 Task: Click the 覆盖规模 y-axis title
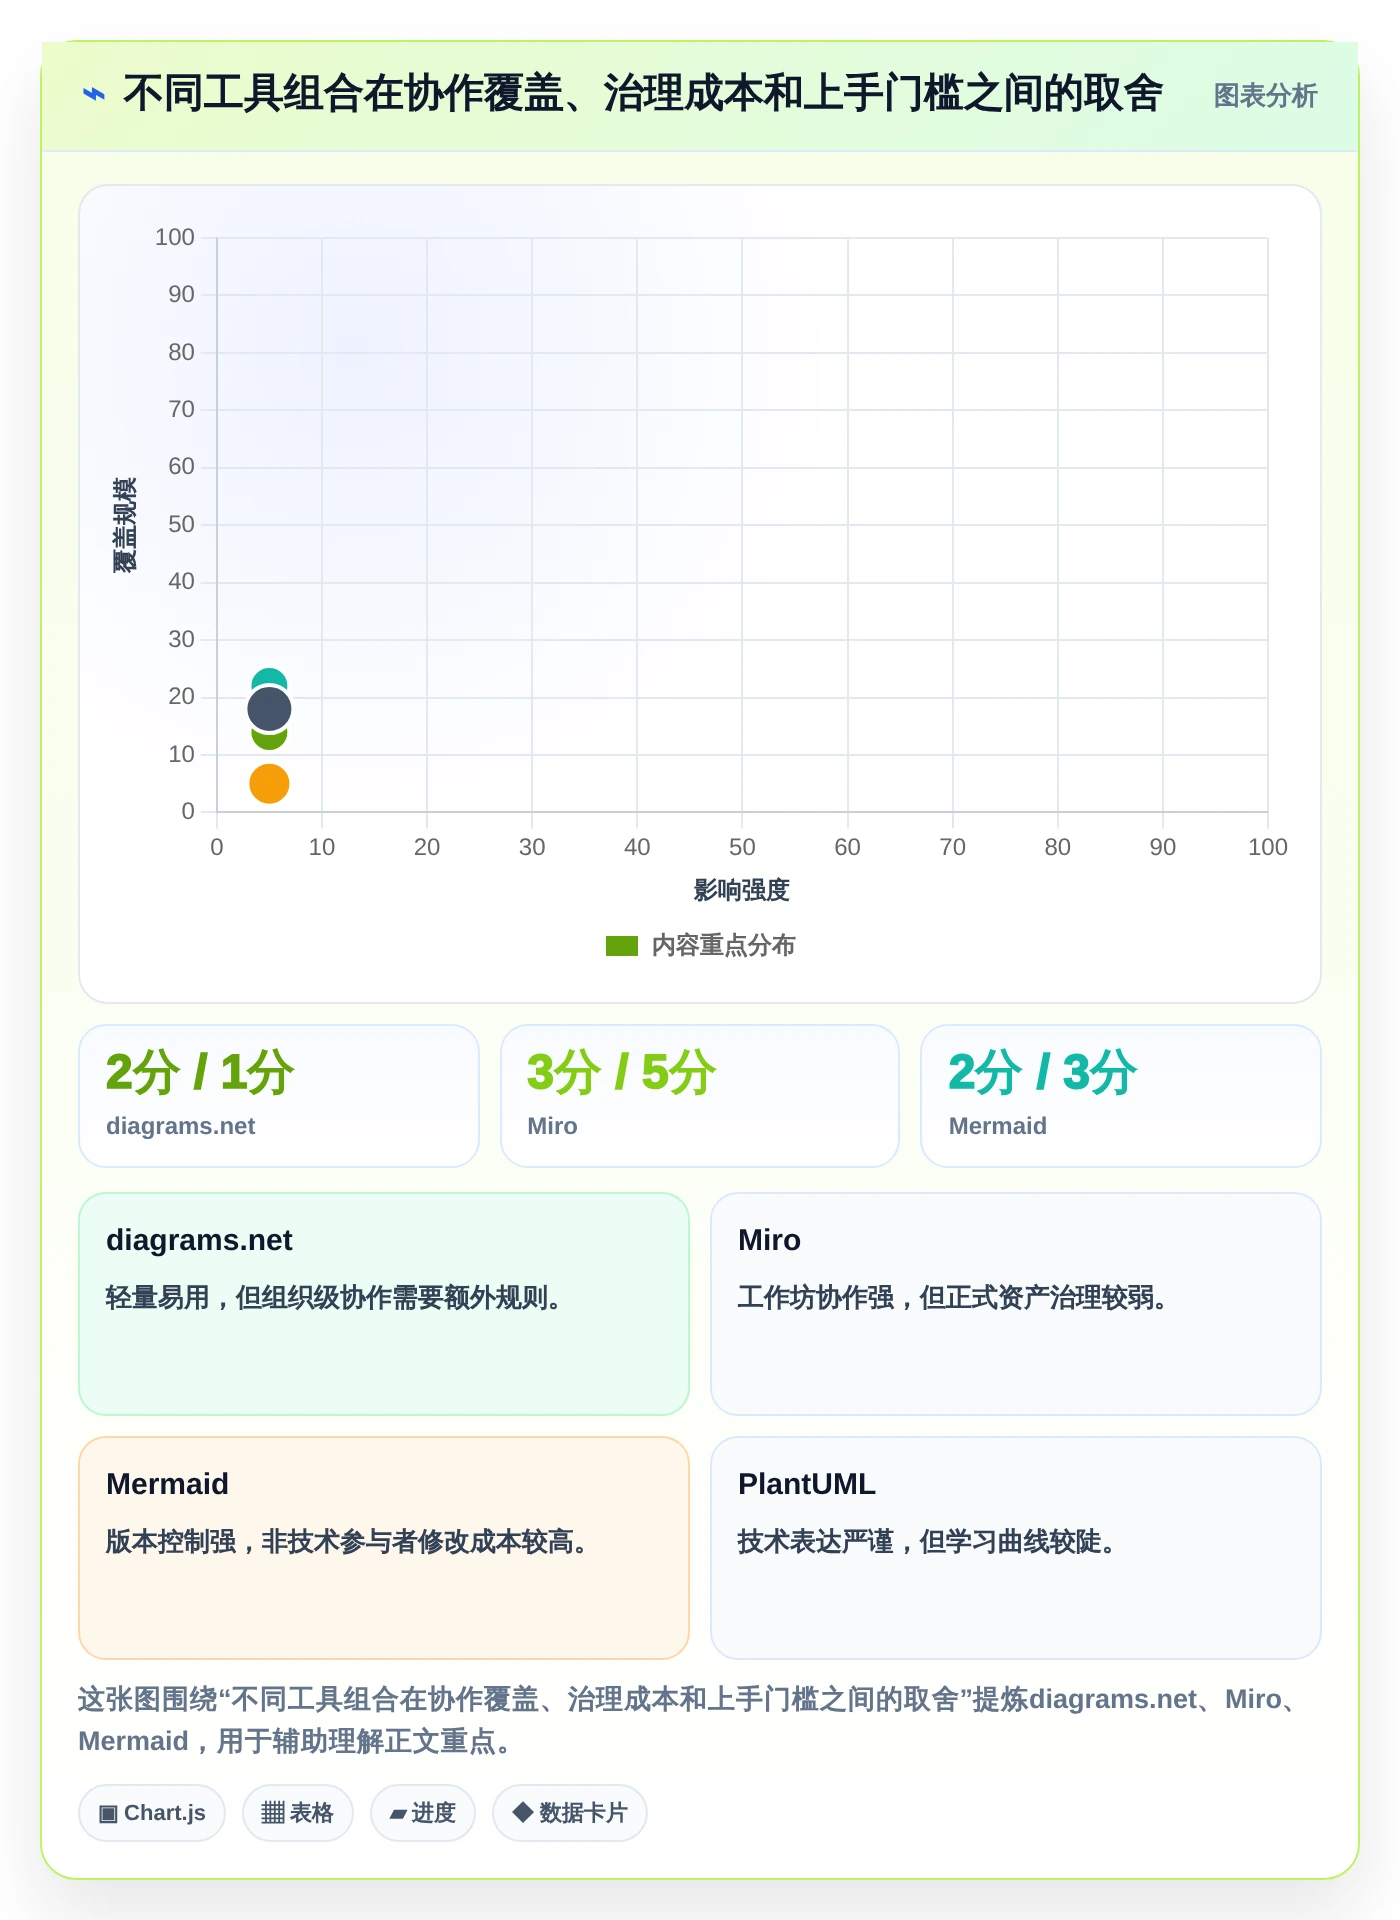point(125,525)
